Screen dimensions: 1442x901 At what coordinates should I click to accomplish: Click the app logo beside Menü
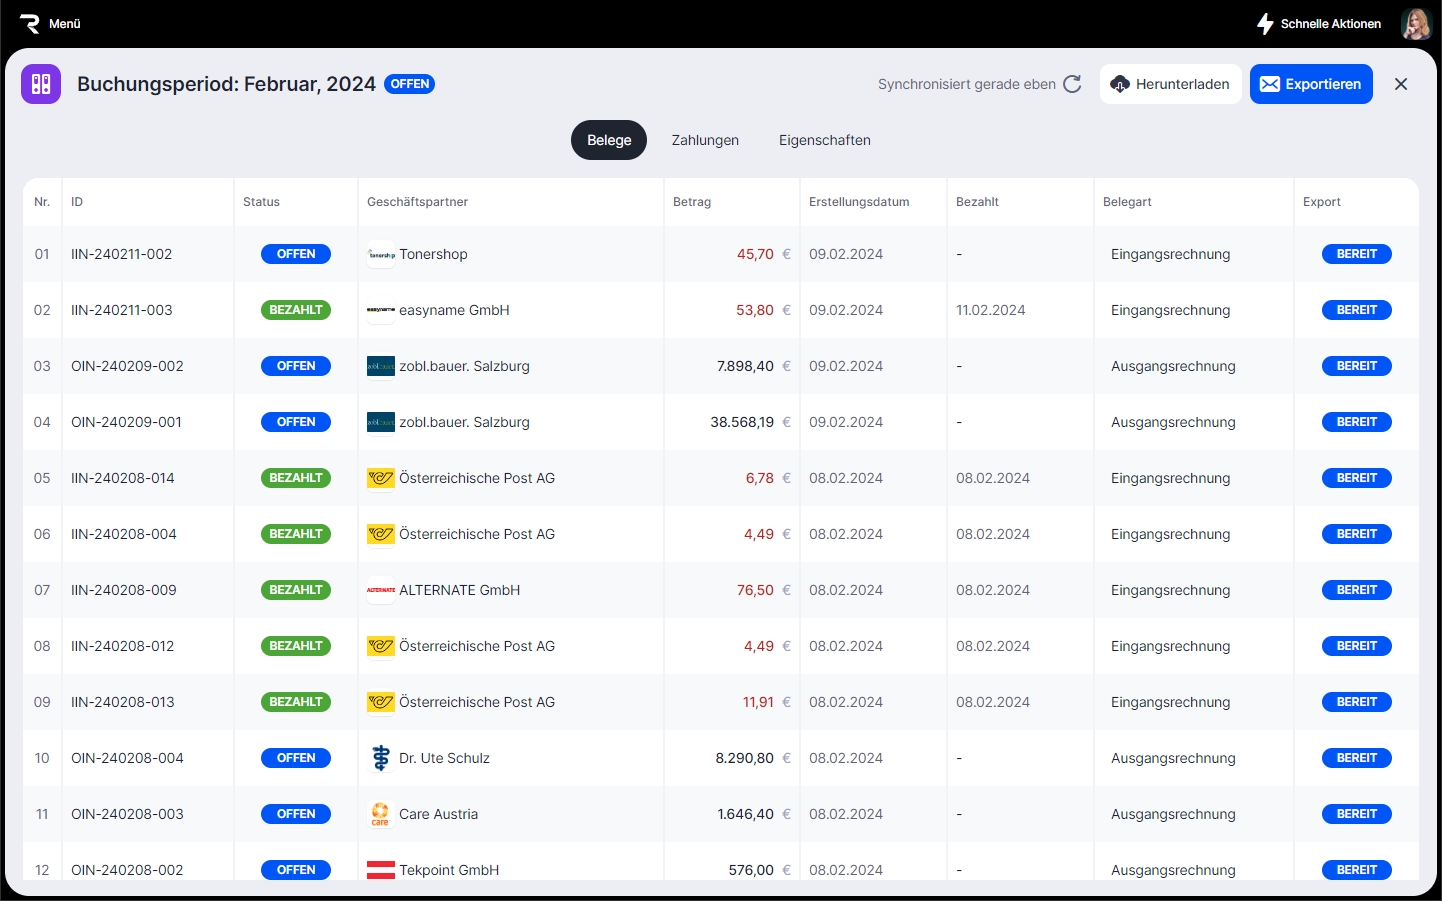point(30,24)
